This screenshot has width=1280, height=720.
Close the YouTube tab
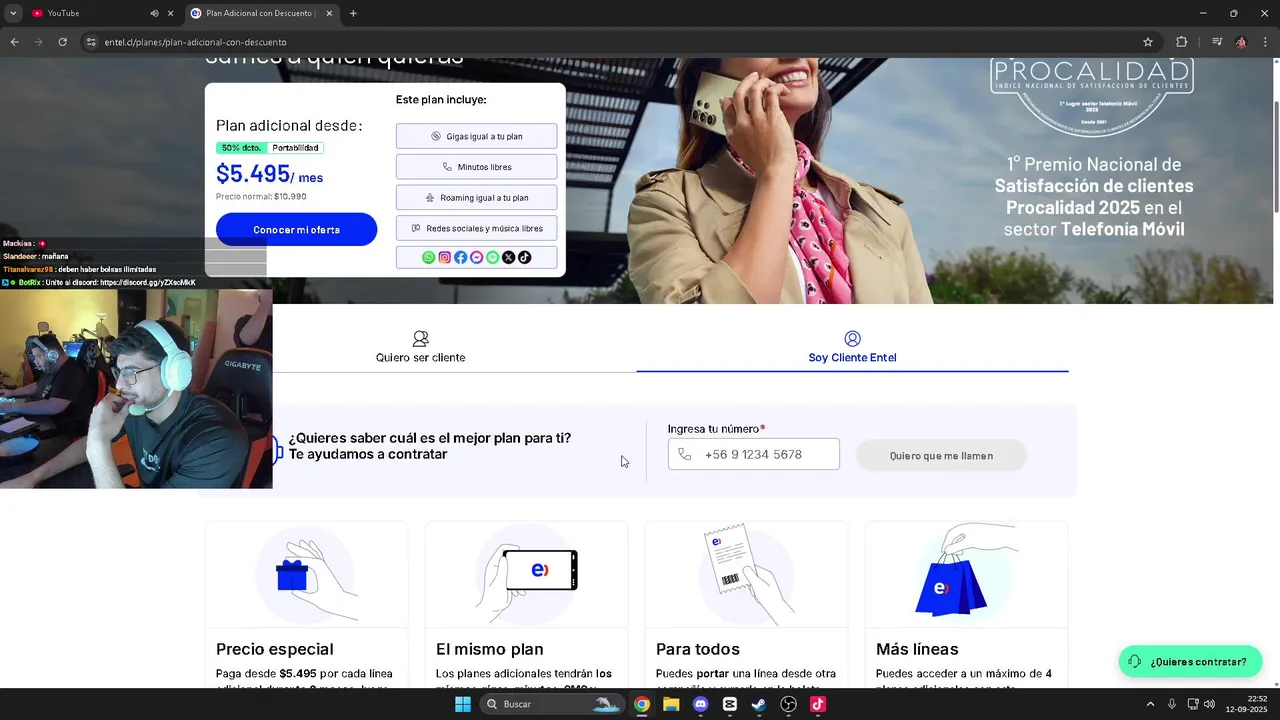tap(171, 13)
